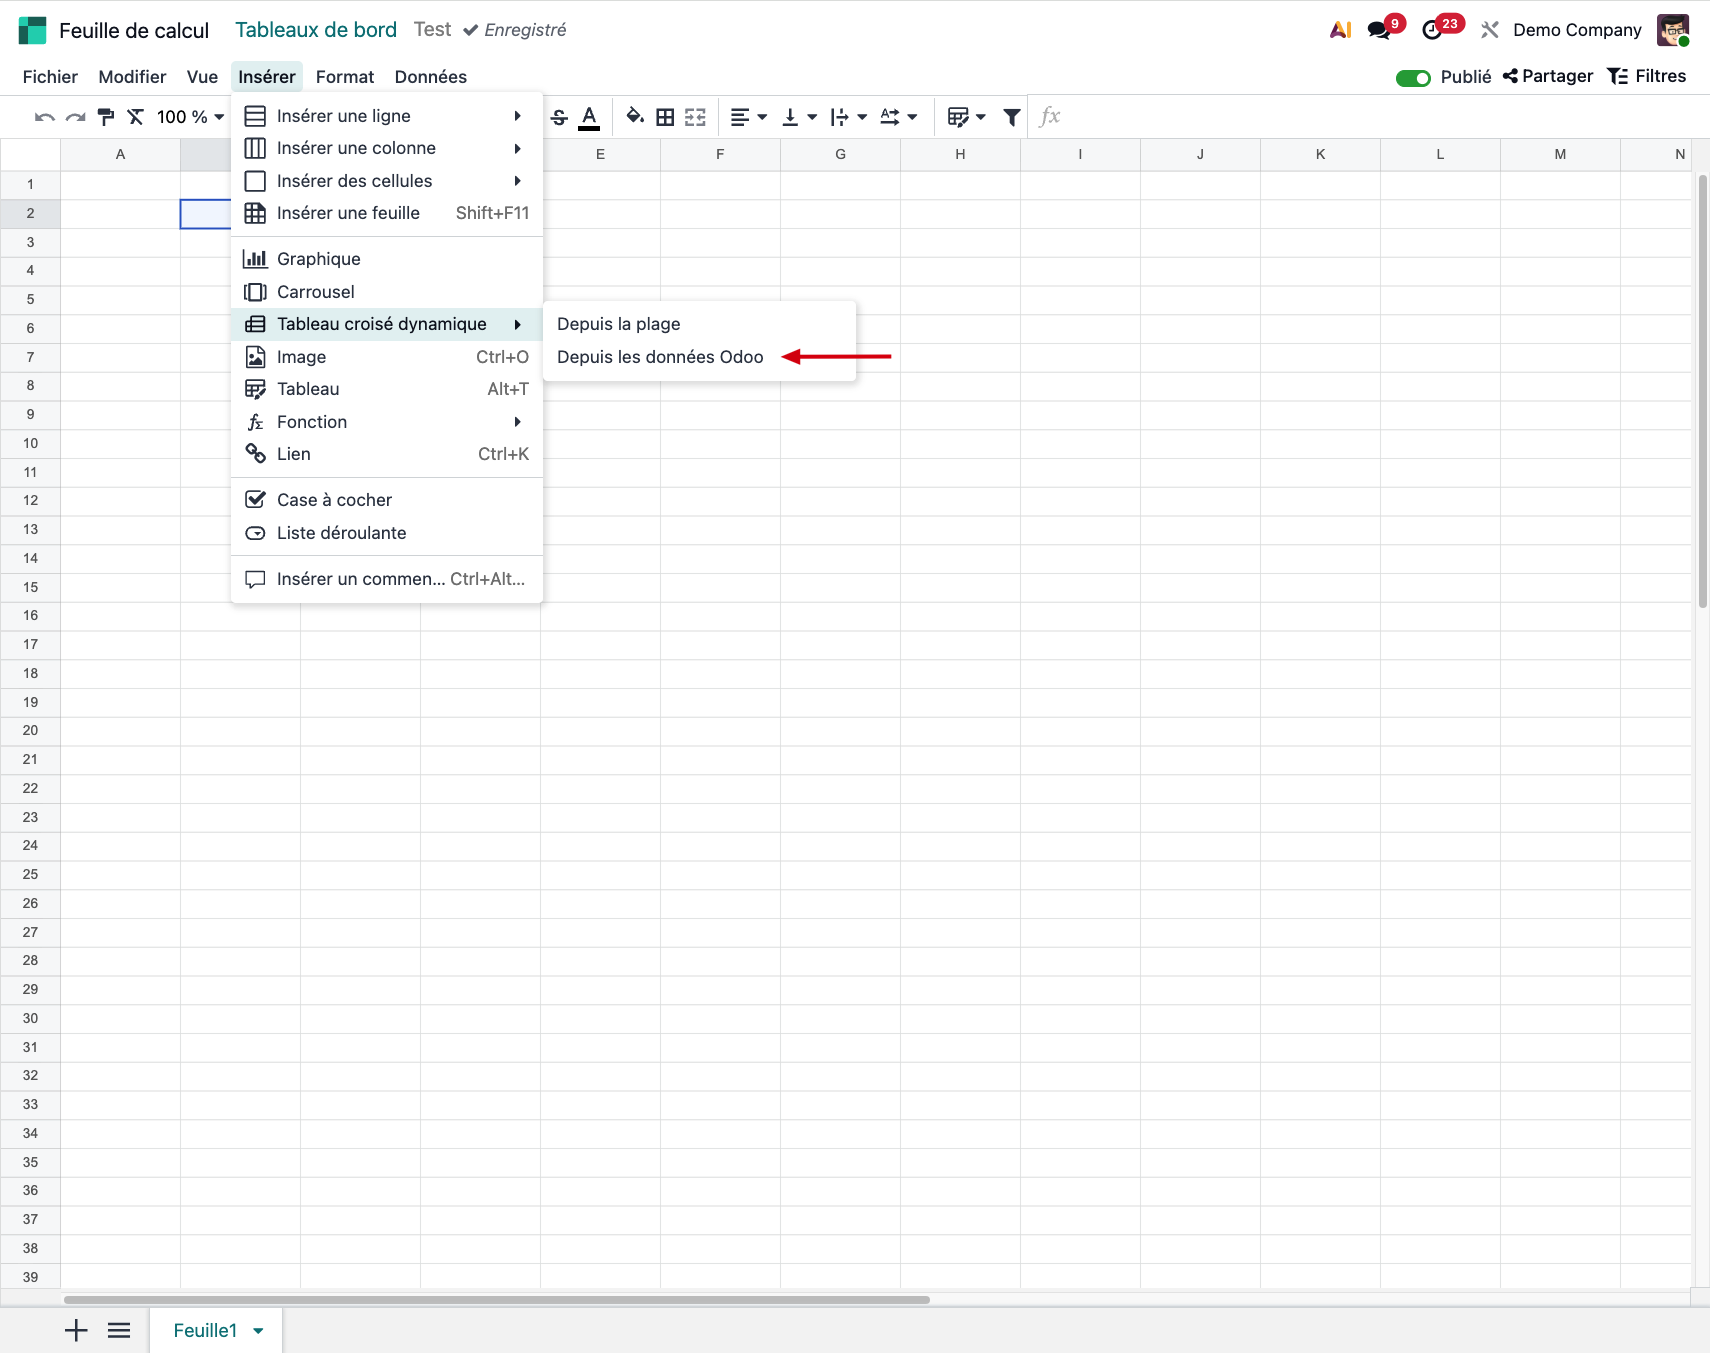
Task: Add a new sheet with plus button
Action: pos(76,1330)
